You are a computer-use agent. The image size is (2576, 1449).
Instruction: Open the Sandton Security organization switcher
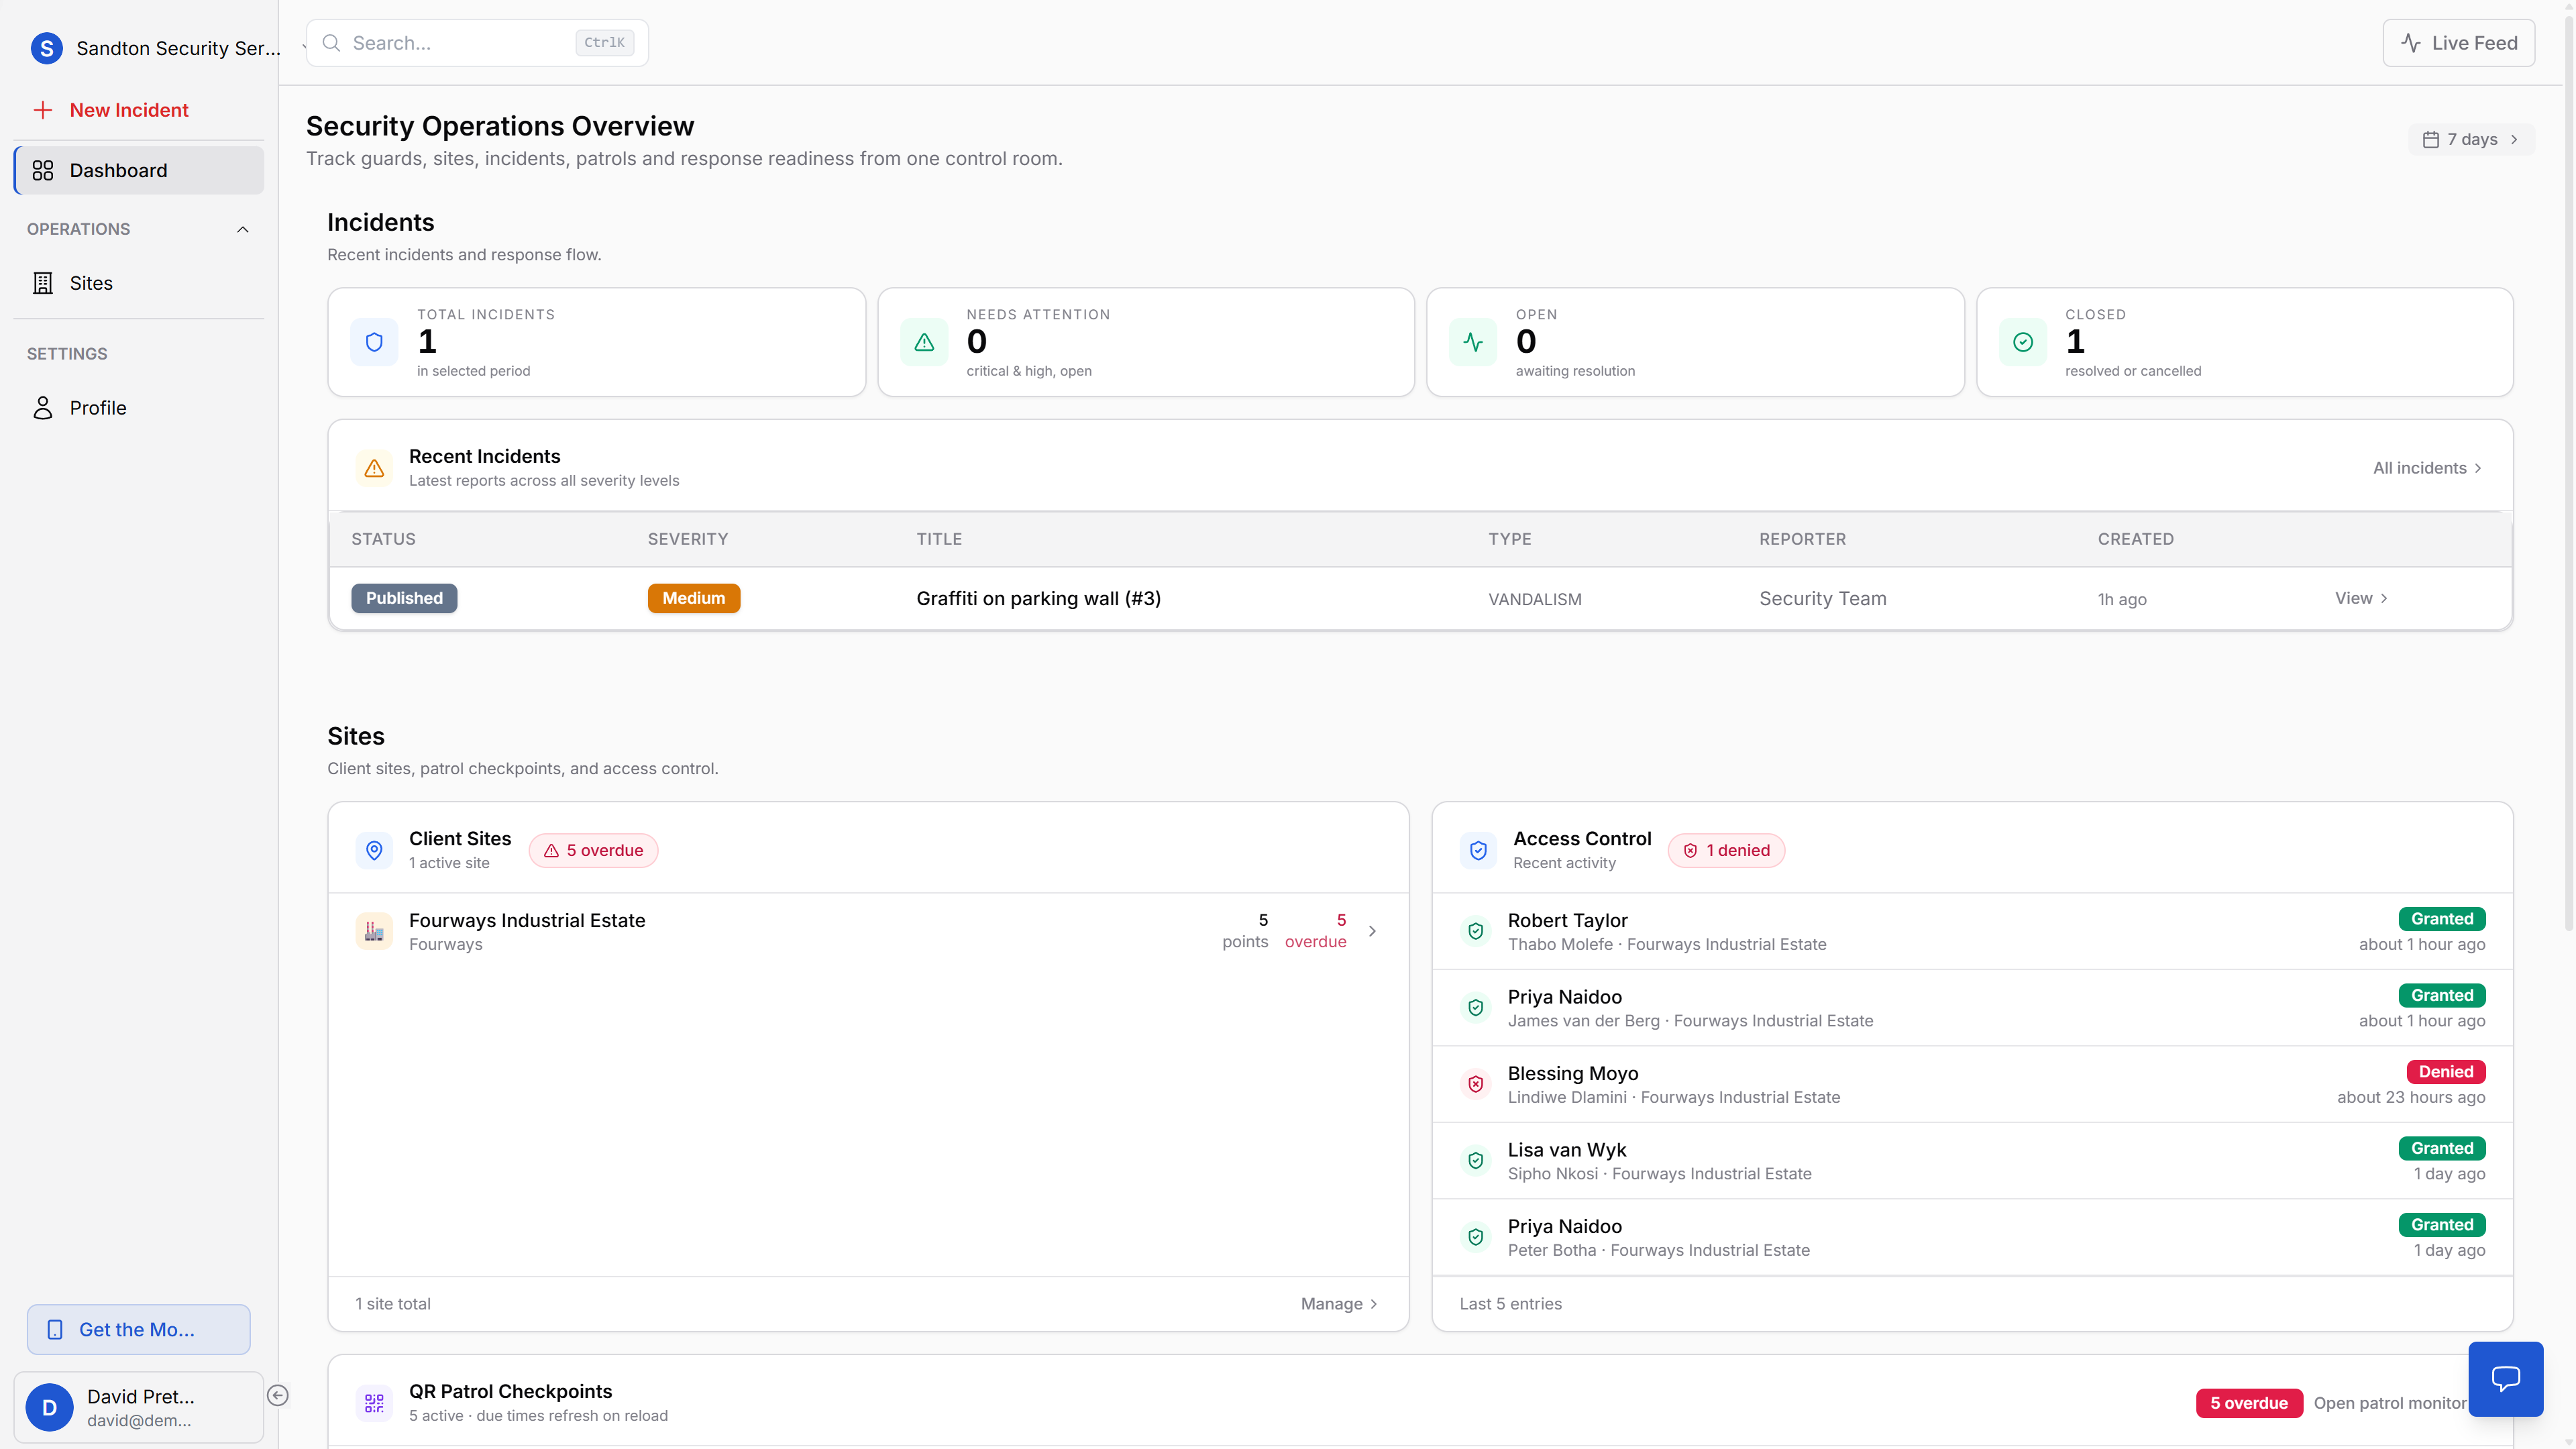(160, 48)
